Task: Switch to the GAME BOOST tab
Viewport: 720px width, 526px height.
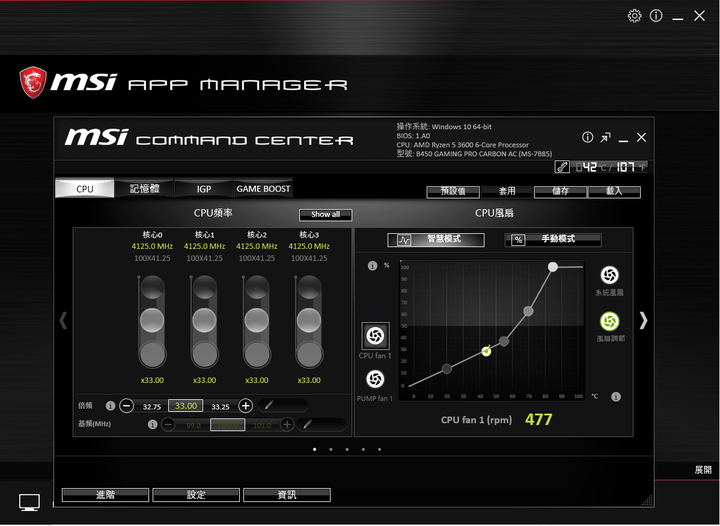Action: tap(263, 188)
